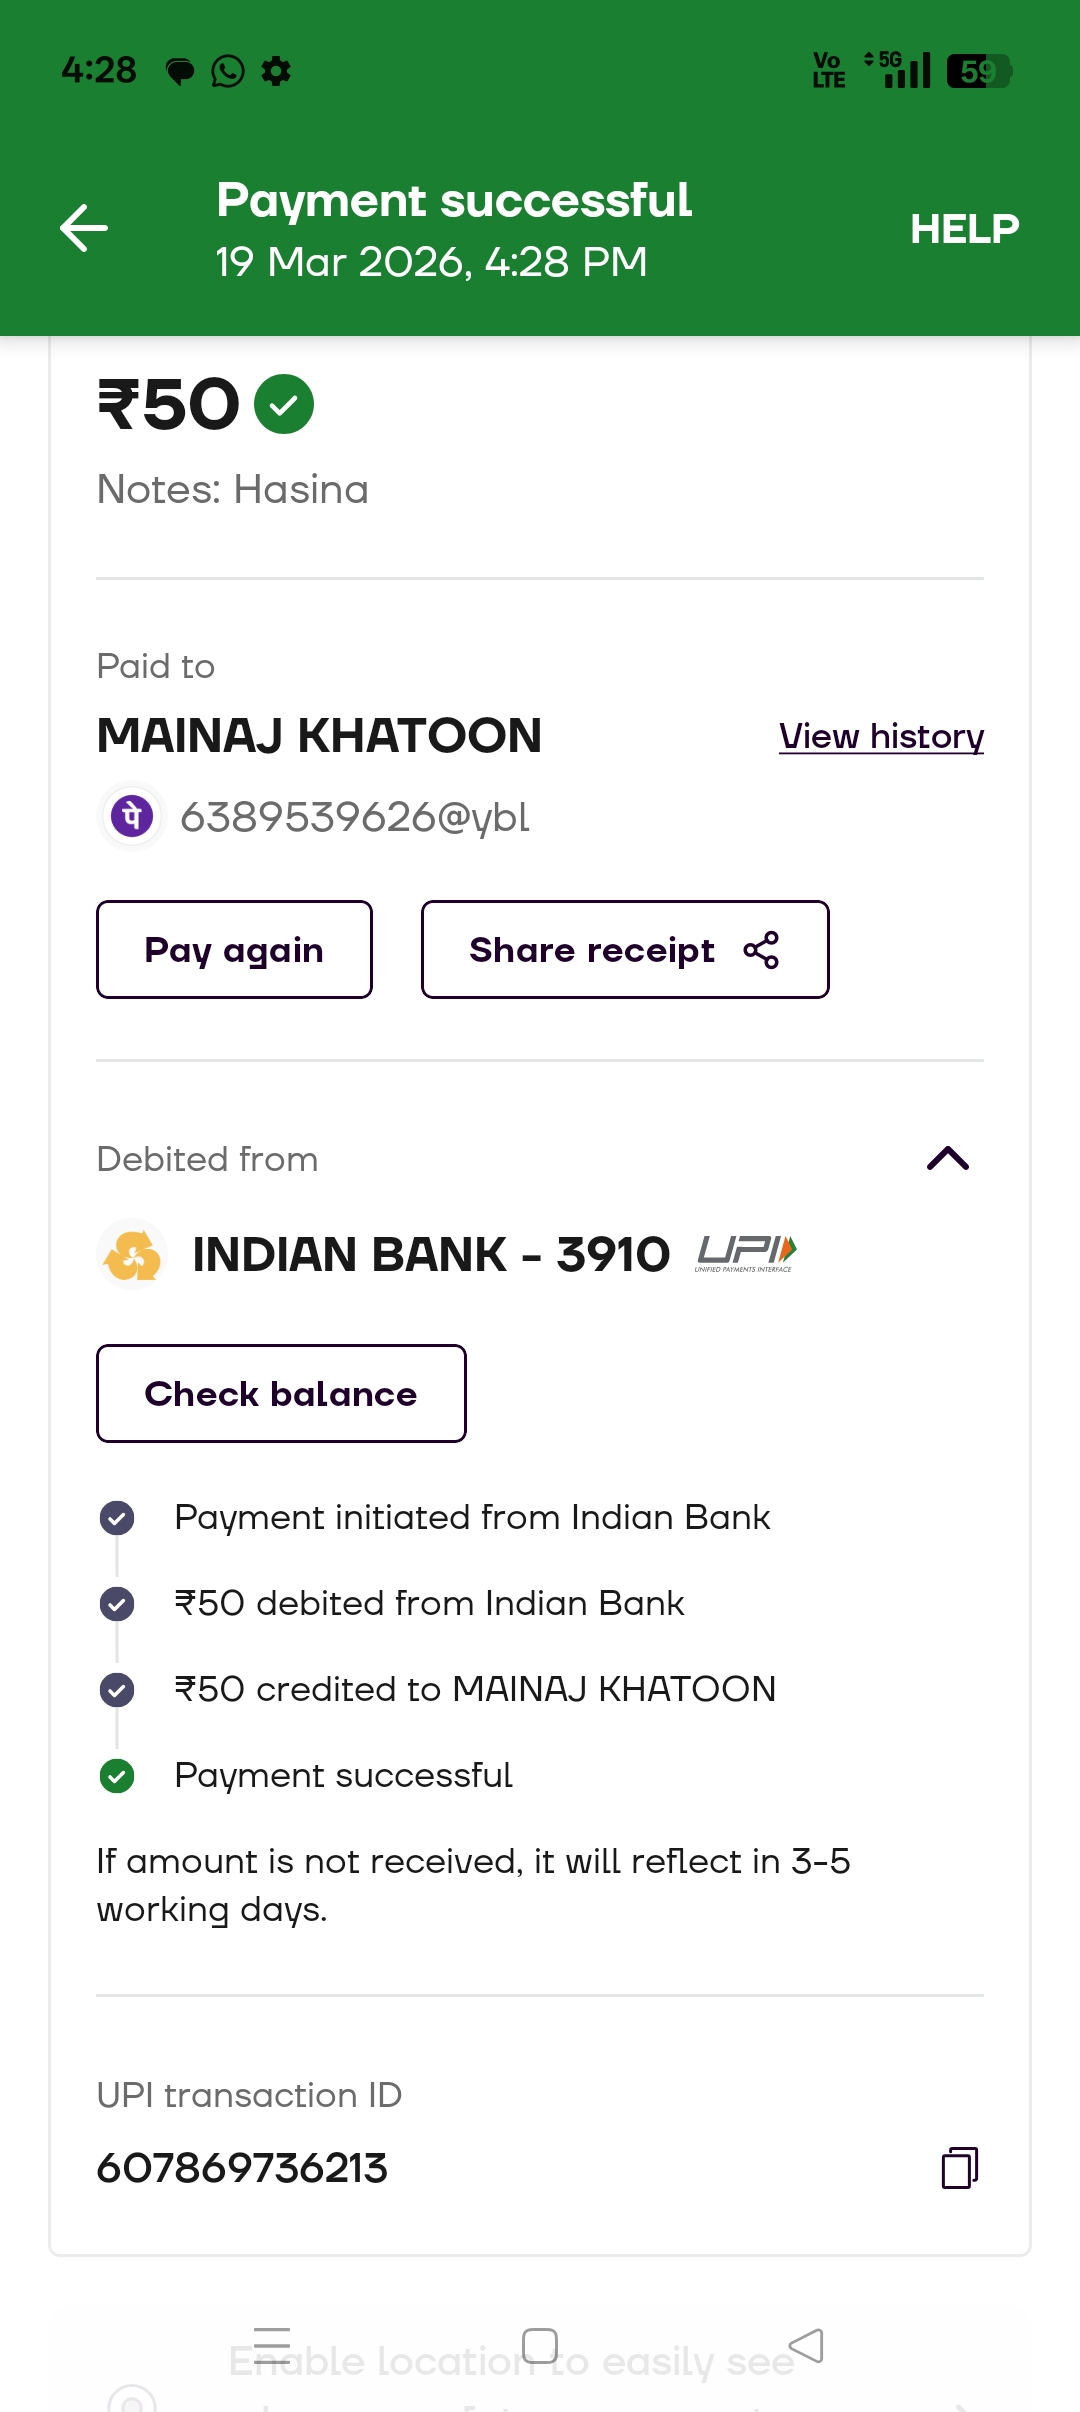Image resolution: width=1080 pixels, height=2412 pixels.
Task: Tap the green Payment successful step marker
Action: pyautogui.click(x=117, y=1776)
